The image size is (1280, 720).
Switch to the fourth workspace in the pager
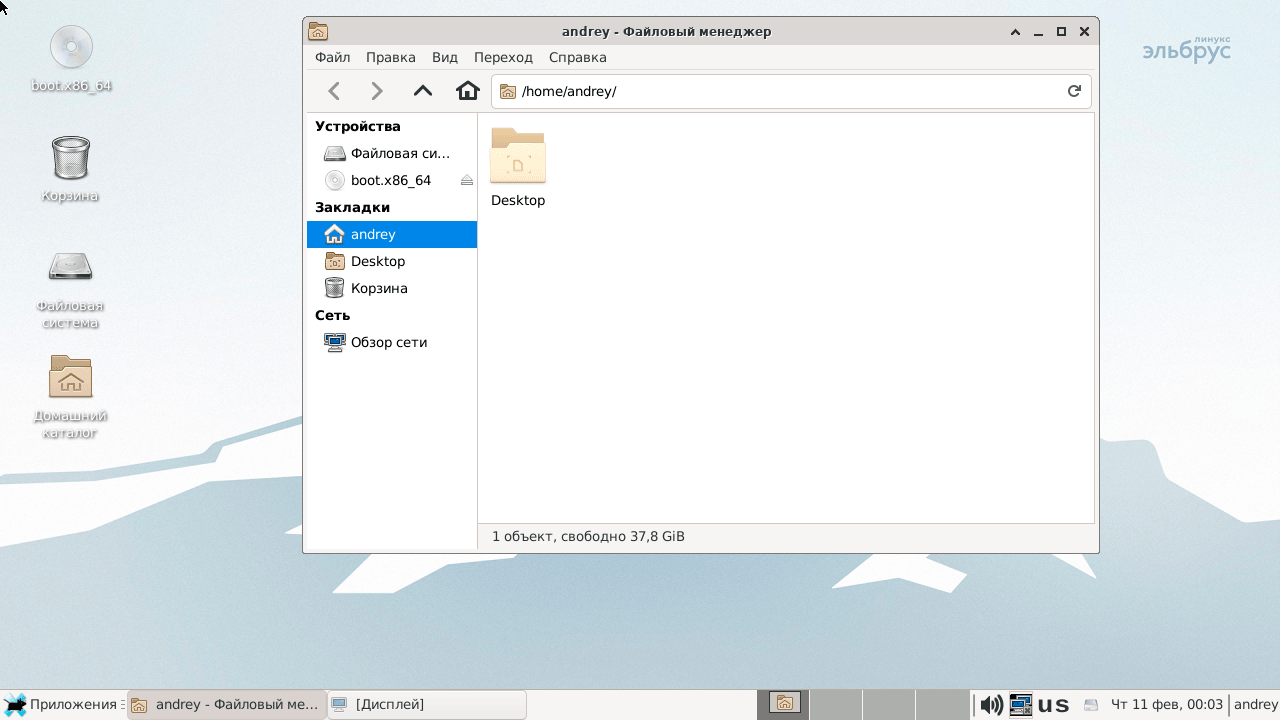[942, 705]
